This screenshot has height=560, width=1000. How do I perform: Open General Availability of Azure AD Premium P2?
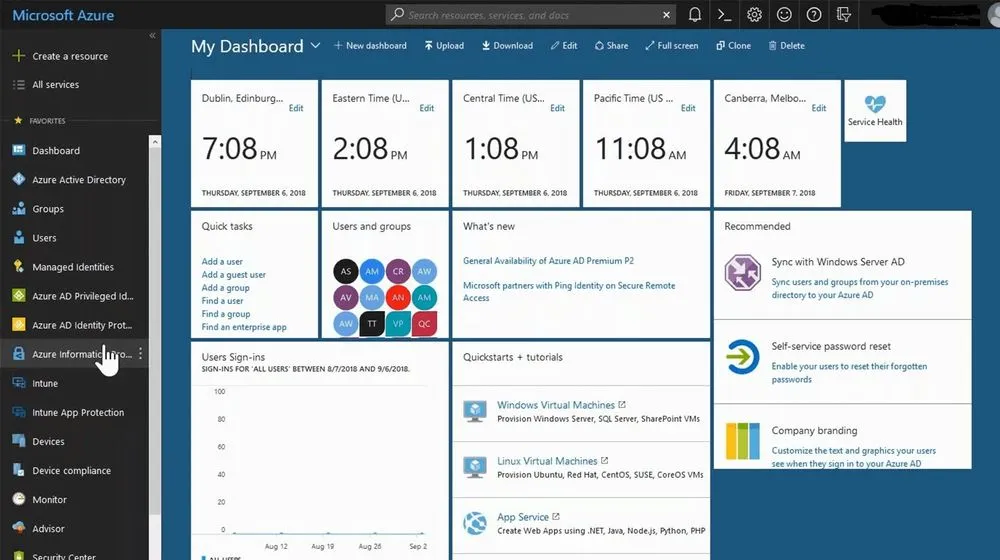coord(548,261)
